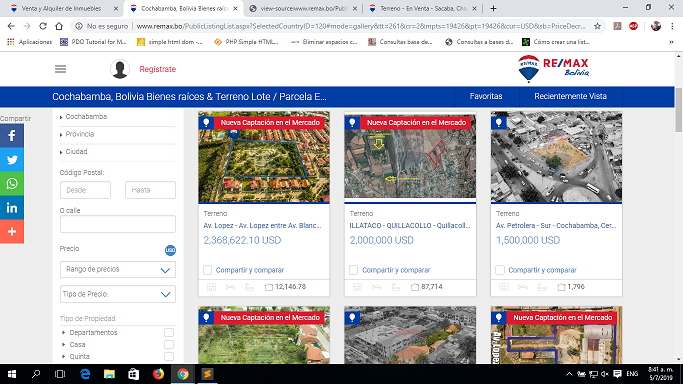Share via WhatsApp sidebar icon
This screenshot has height=384, width=683.
click(x=12, y=184)
